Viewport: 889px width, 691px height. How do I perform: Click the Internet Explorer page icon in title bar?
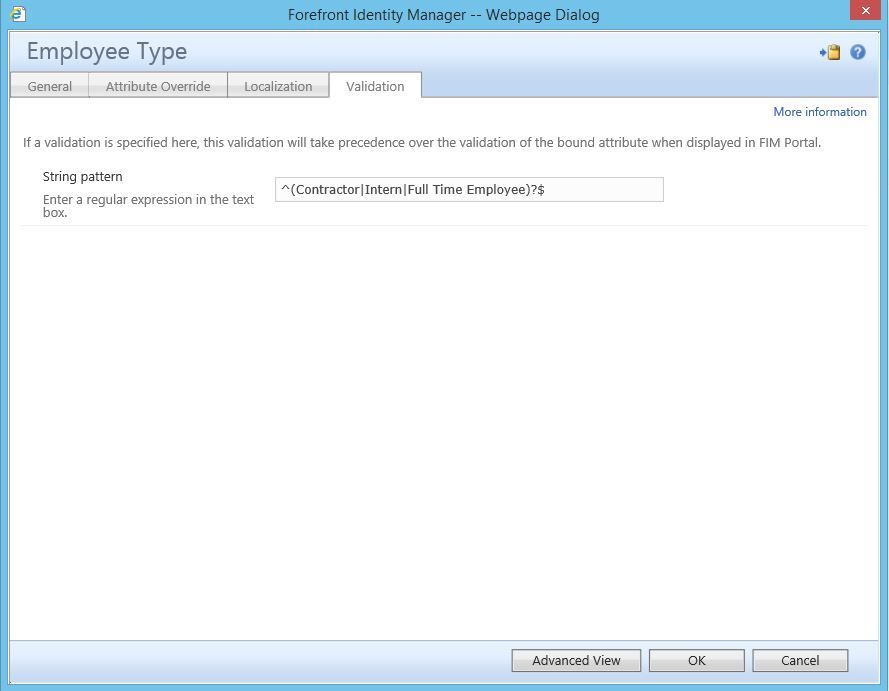coord(18,14)
